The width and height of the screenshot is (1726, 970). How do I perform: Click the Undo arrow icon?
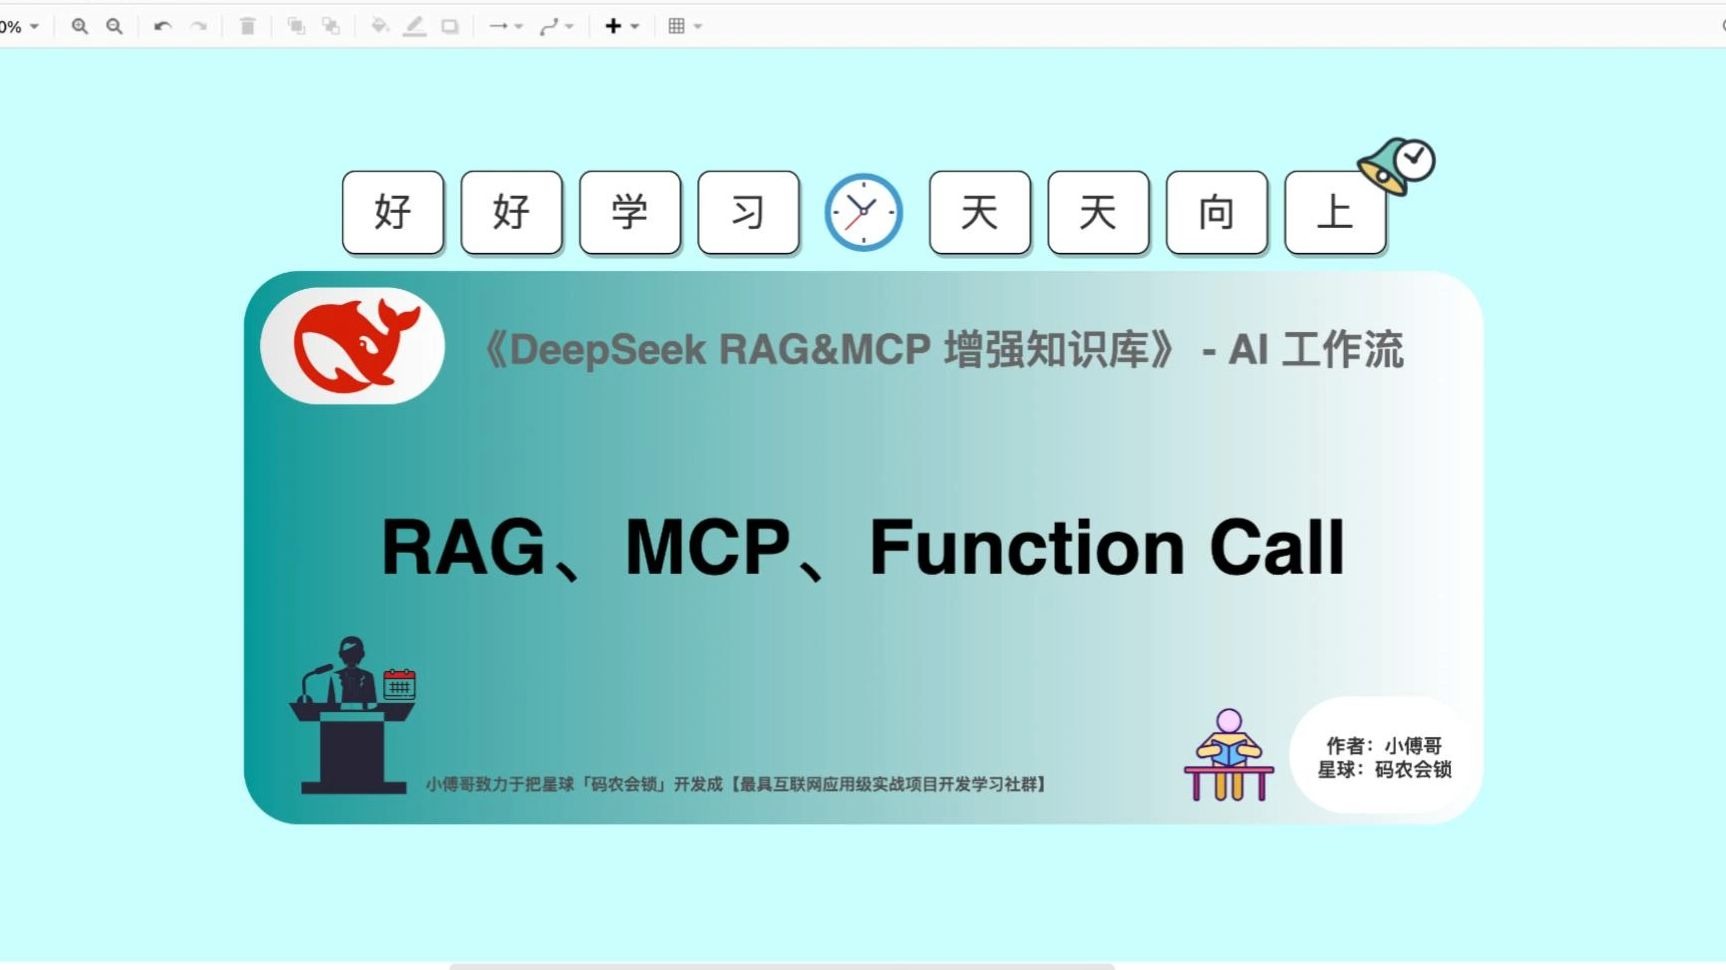163,27
